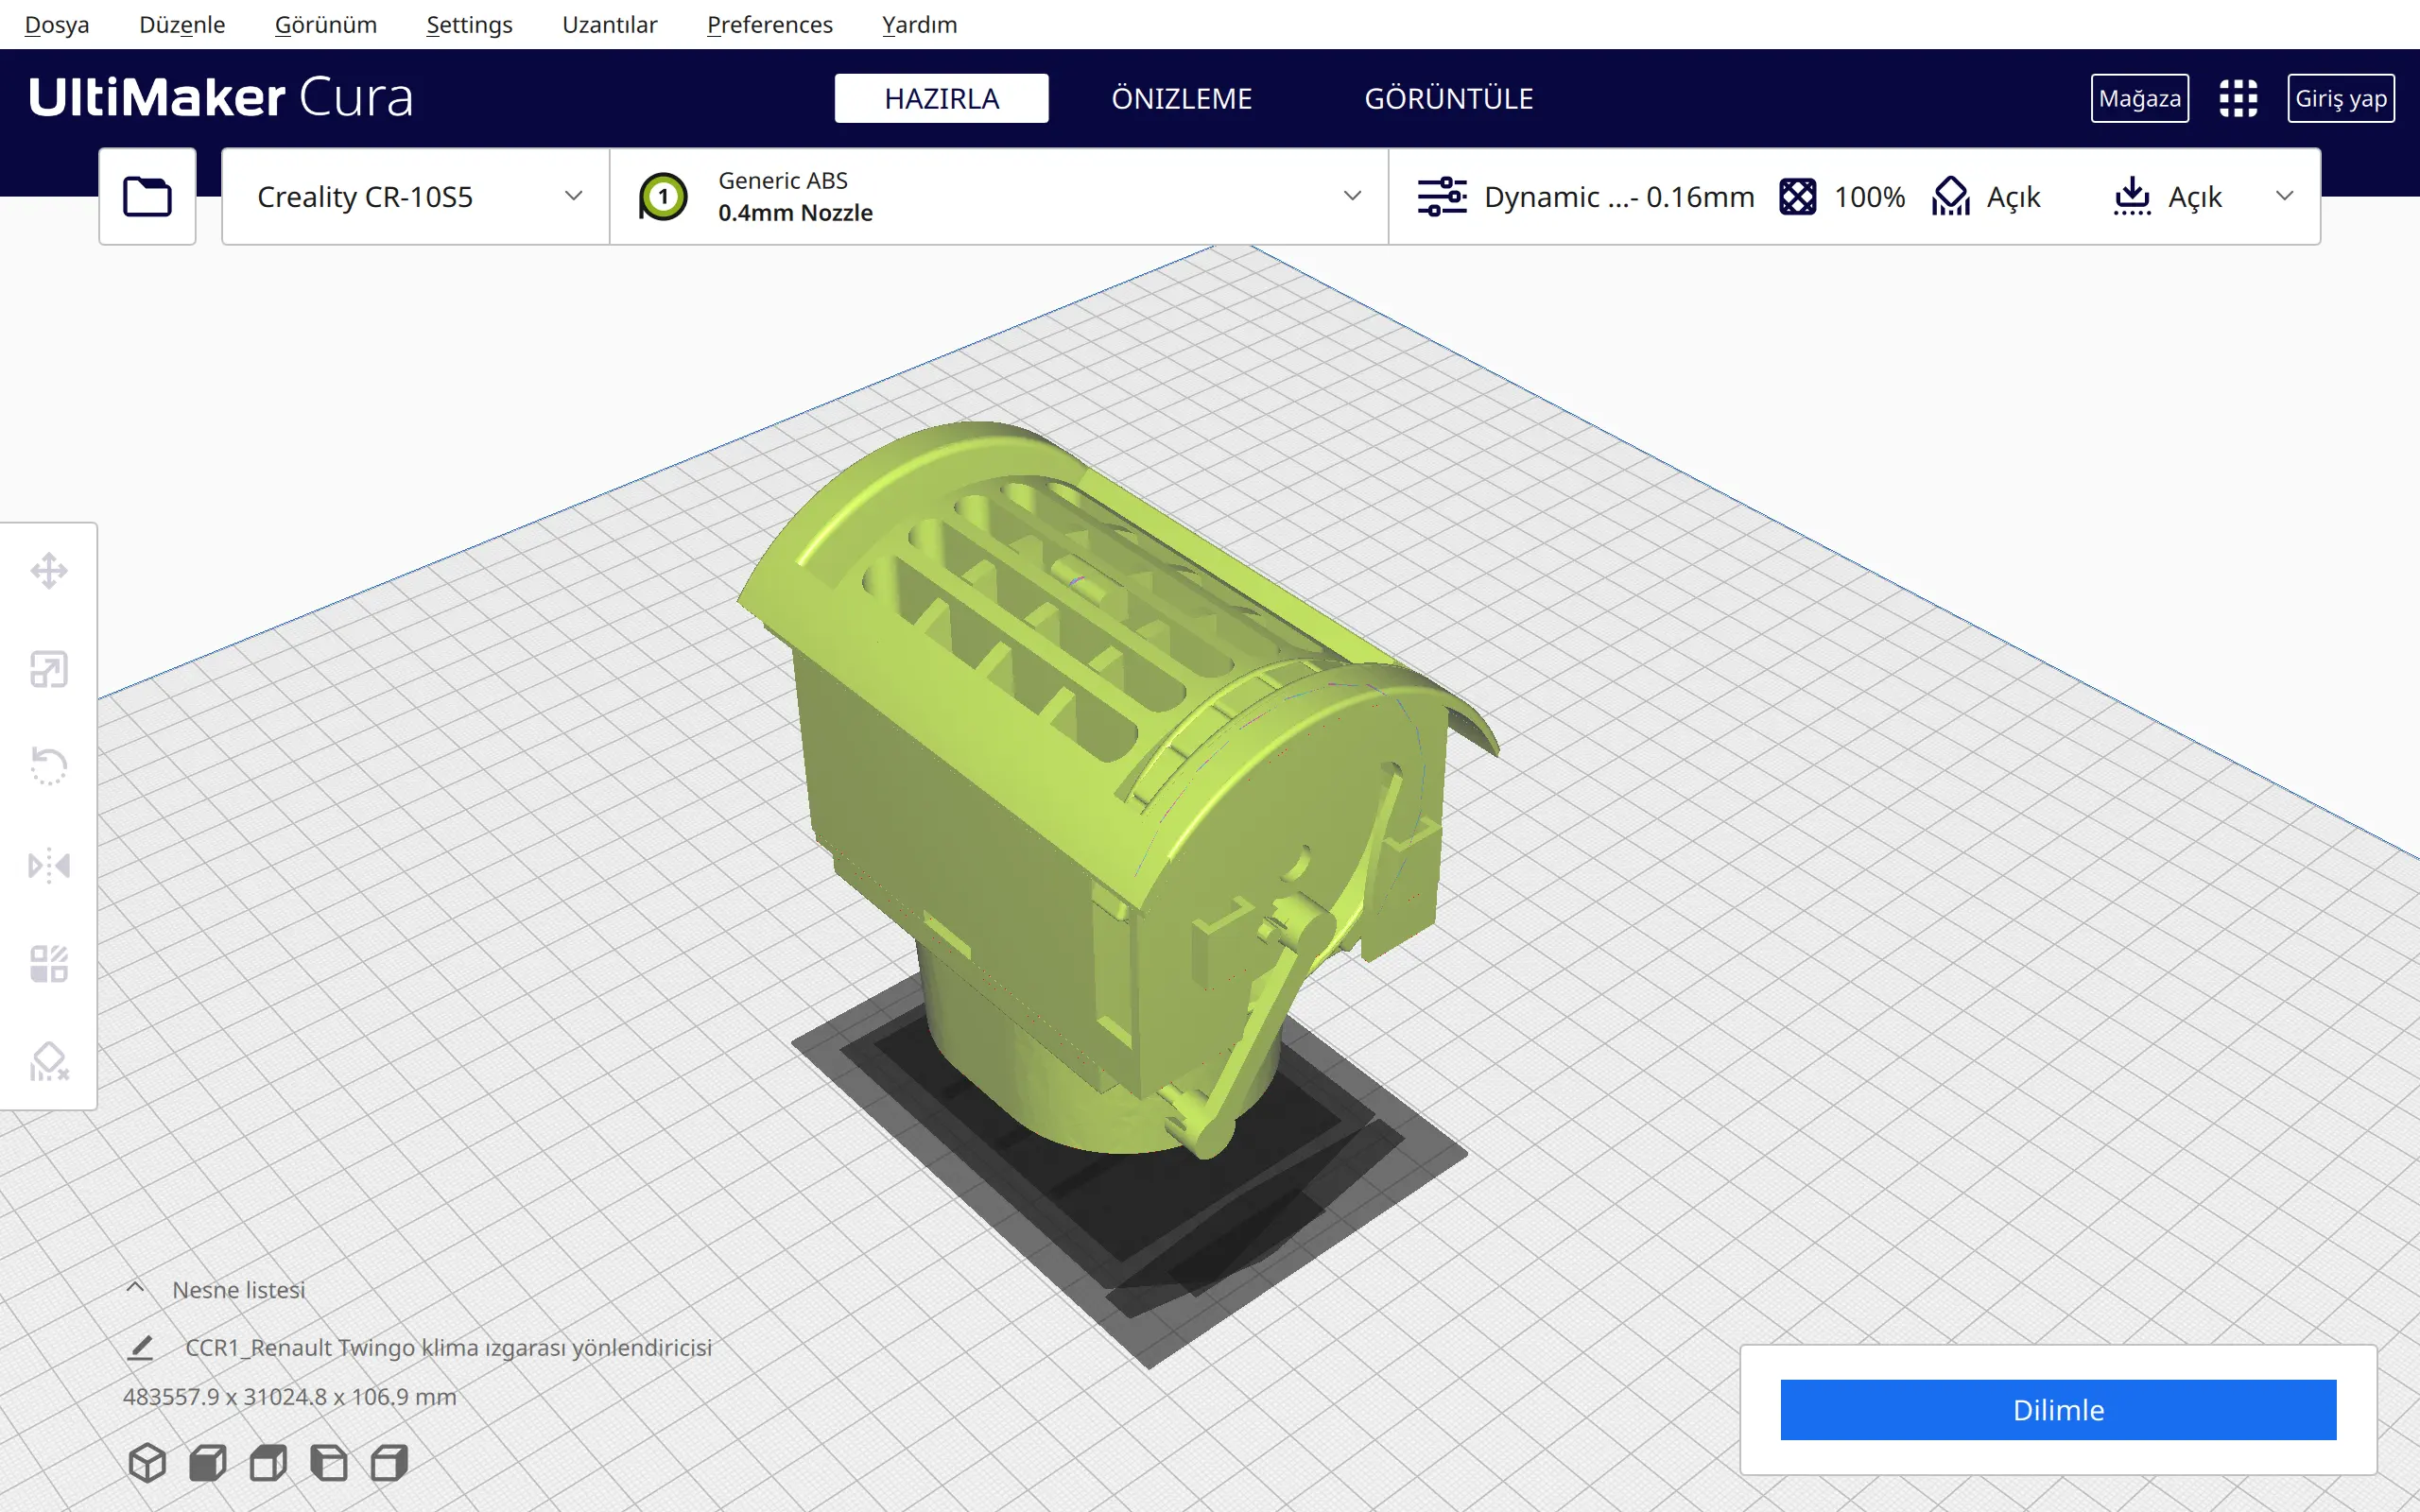Select the Move tool
Viewport: 2420px width, 1512px height.
click(x=49, y=571)
